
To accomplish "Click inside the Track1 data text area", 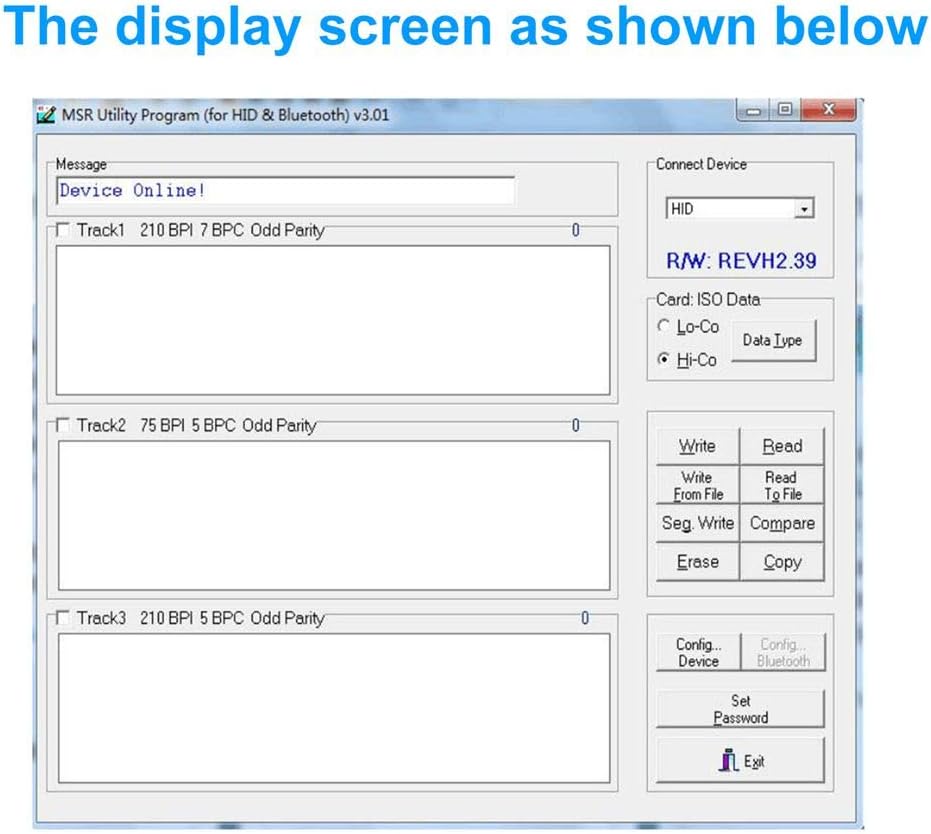I will 332,320.
